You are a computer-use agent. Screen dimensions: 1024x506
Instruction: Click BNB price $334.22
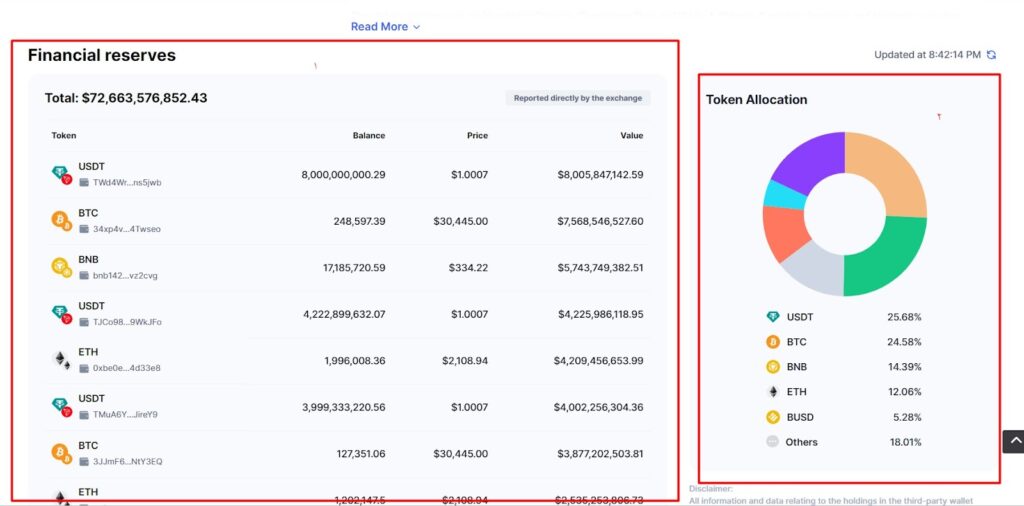click(468, 267)
